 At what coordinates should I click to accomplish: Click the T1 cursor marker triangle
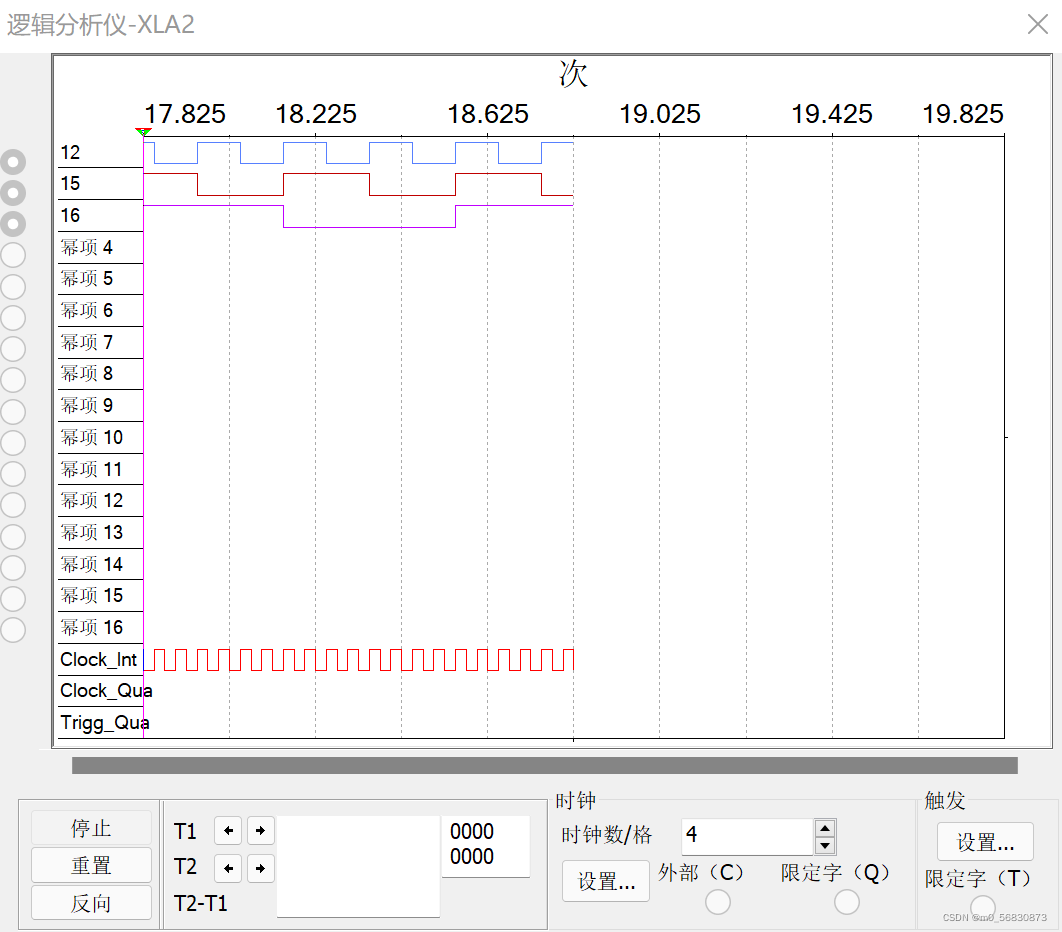point(143,131)
